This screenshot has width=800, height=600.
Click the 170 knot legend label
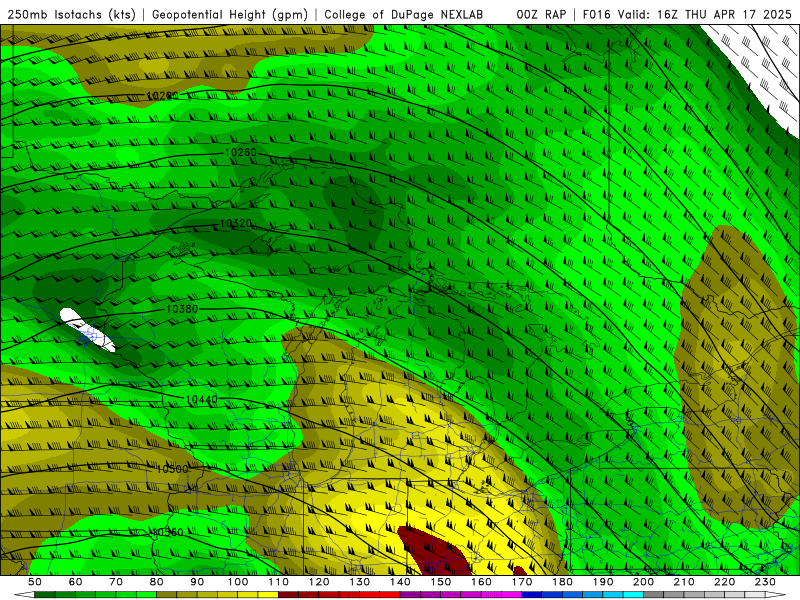tap(522, 582)
